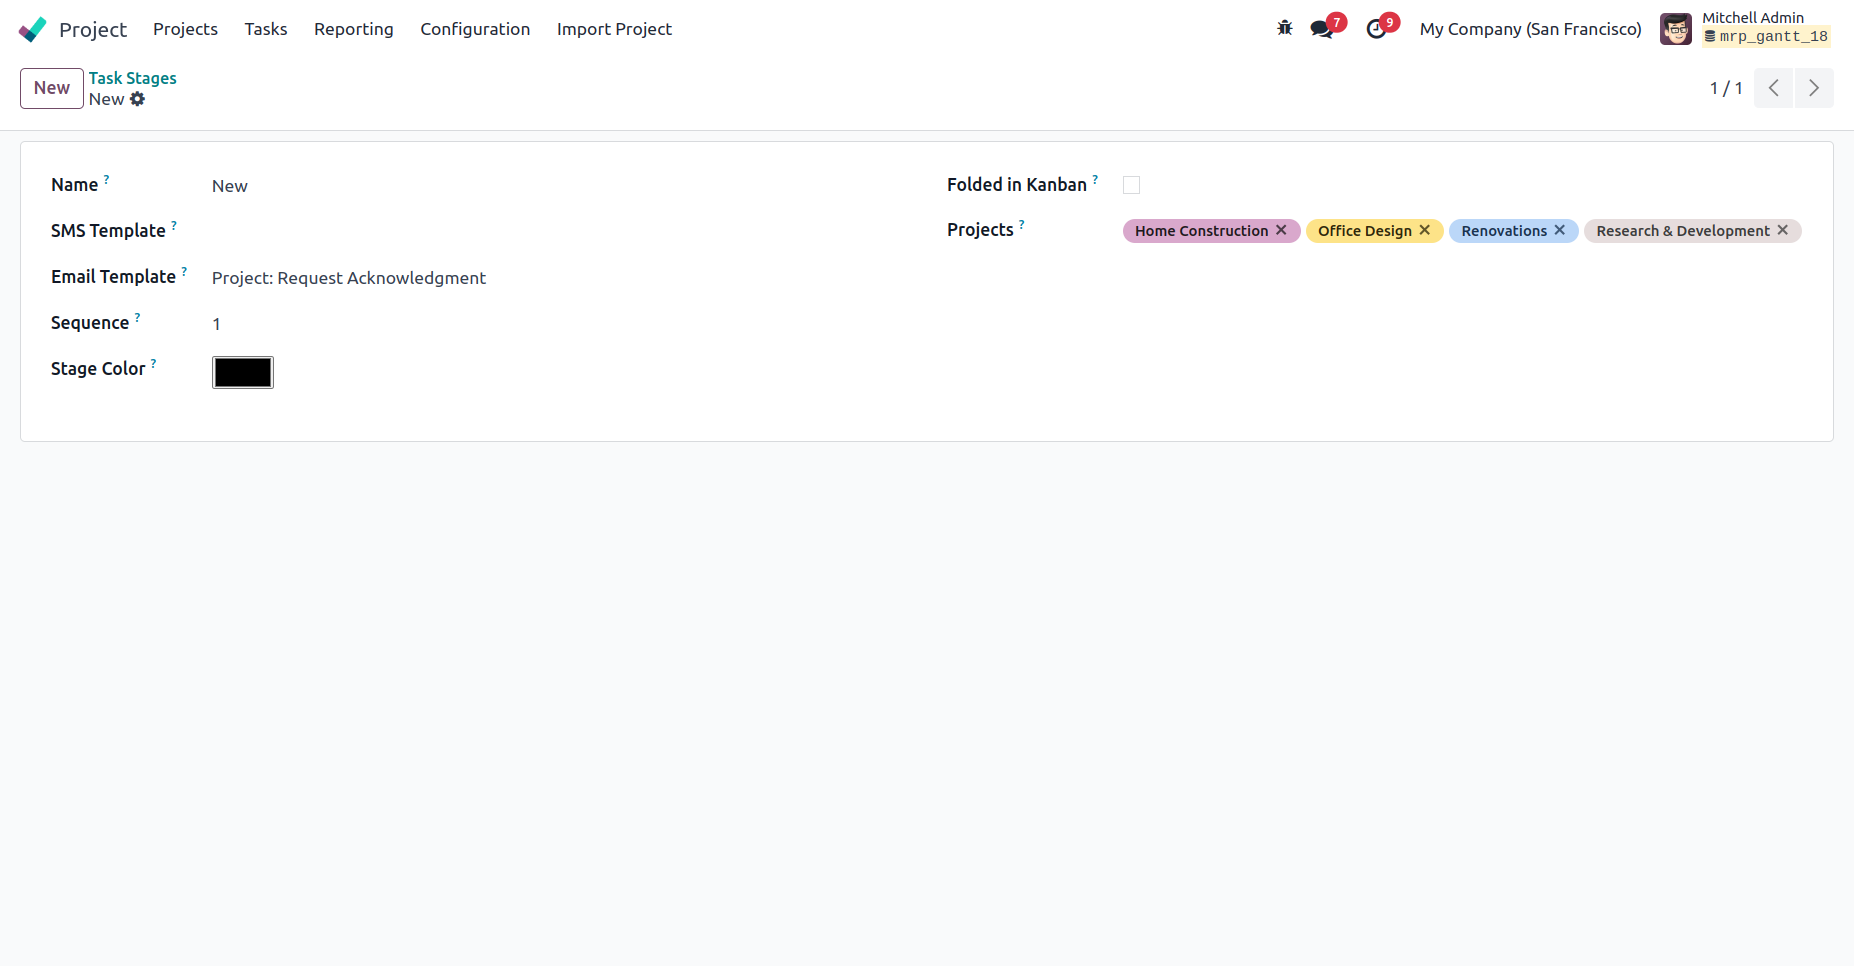
Task: Remove the Research & Development tag
Action: pos(1783,230)
